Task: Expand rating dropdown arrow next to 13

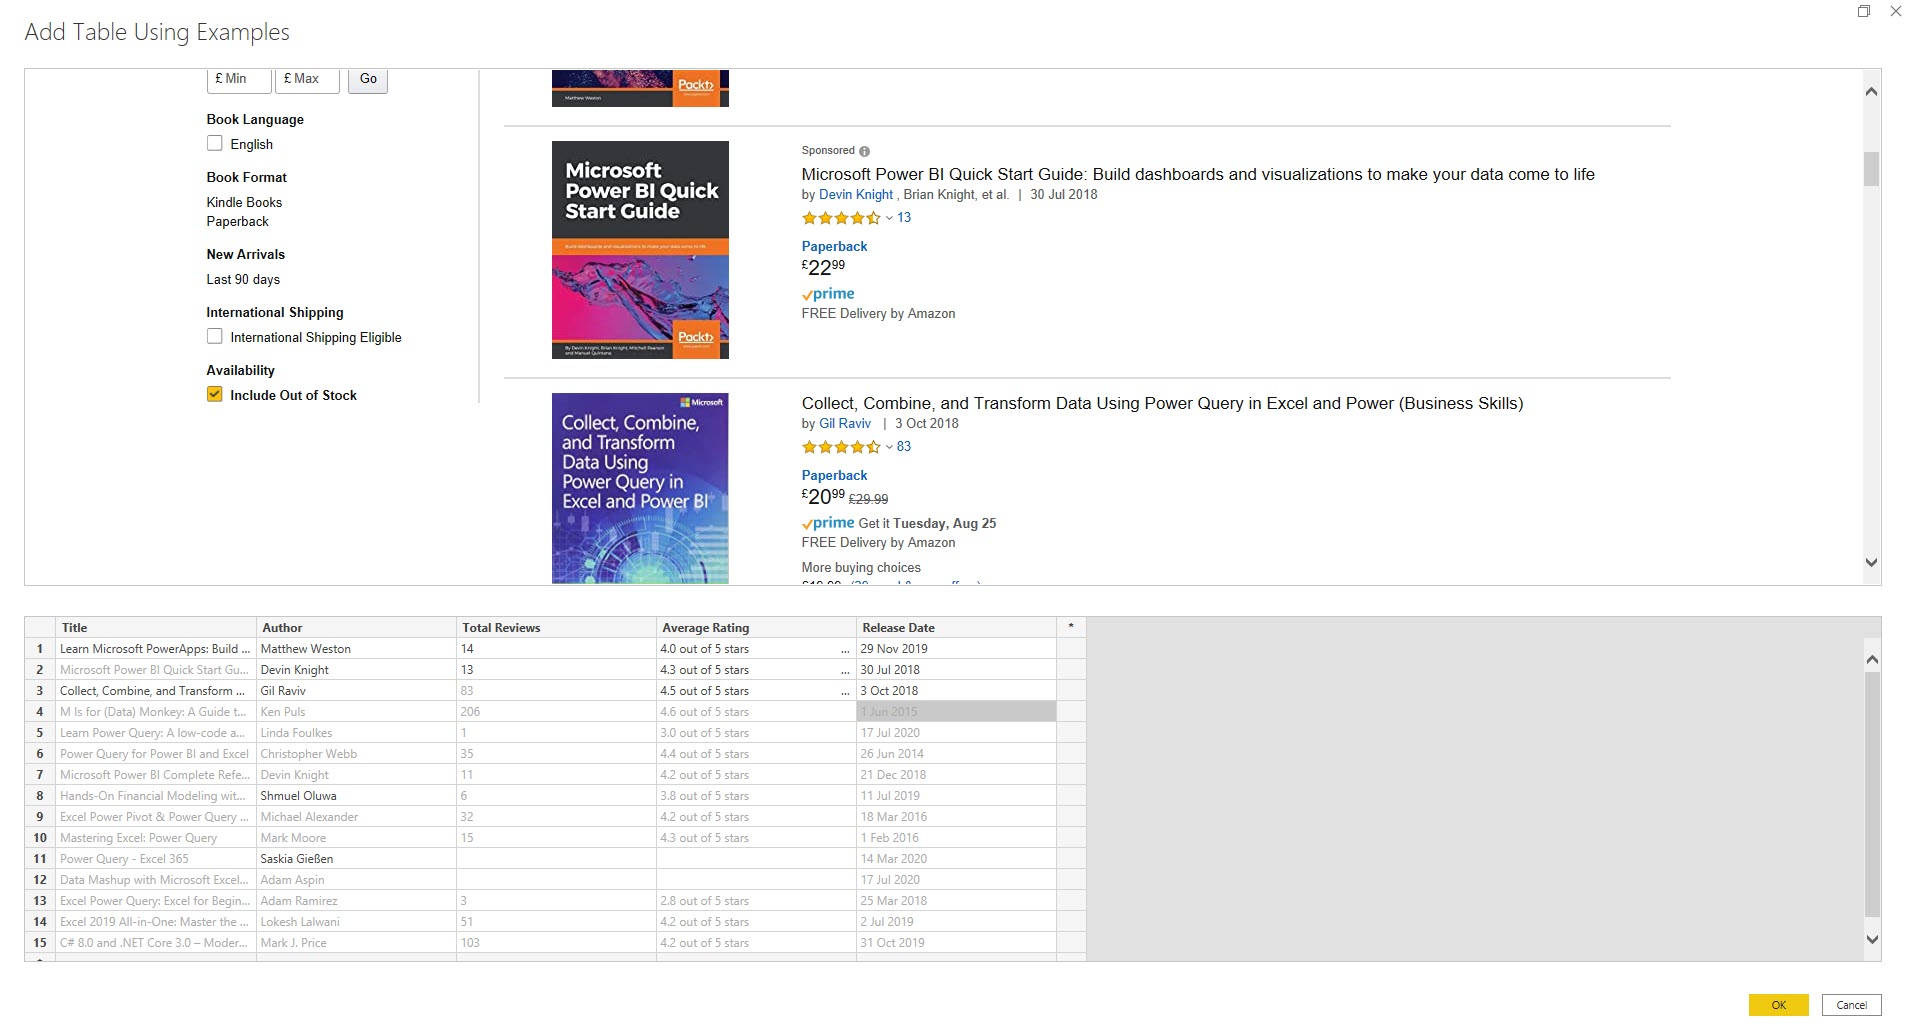Action: [x=889, y=218]
